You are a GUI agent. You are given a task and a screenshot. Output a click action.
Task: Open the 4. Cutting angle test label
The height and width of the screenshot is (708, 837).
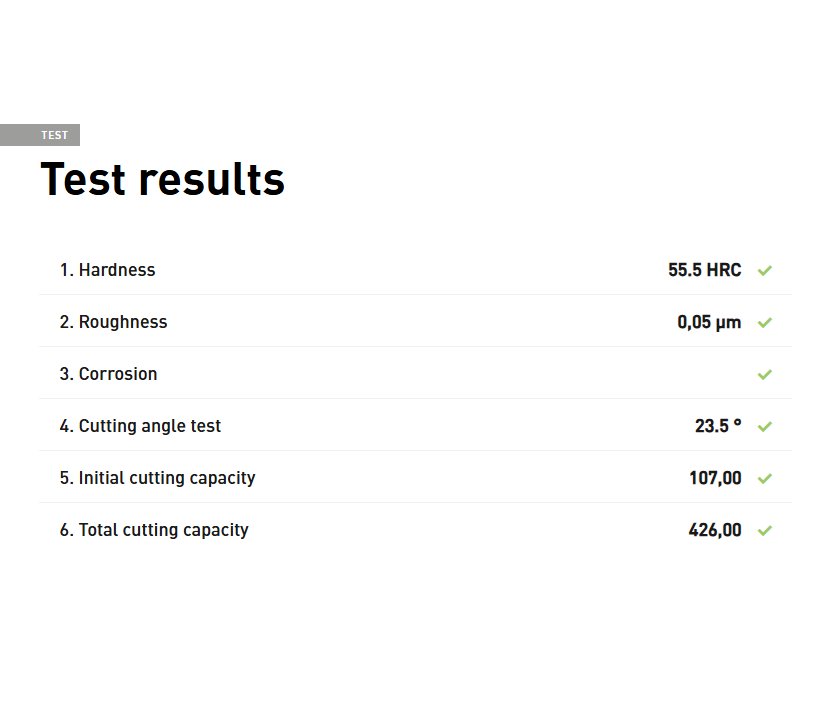coord(140,426)
